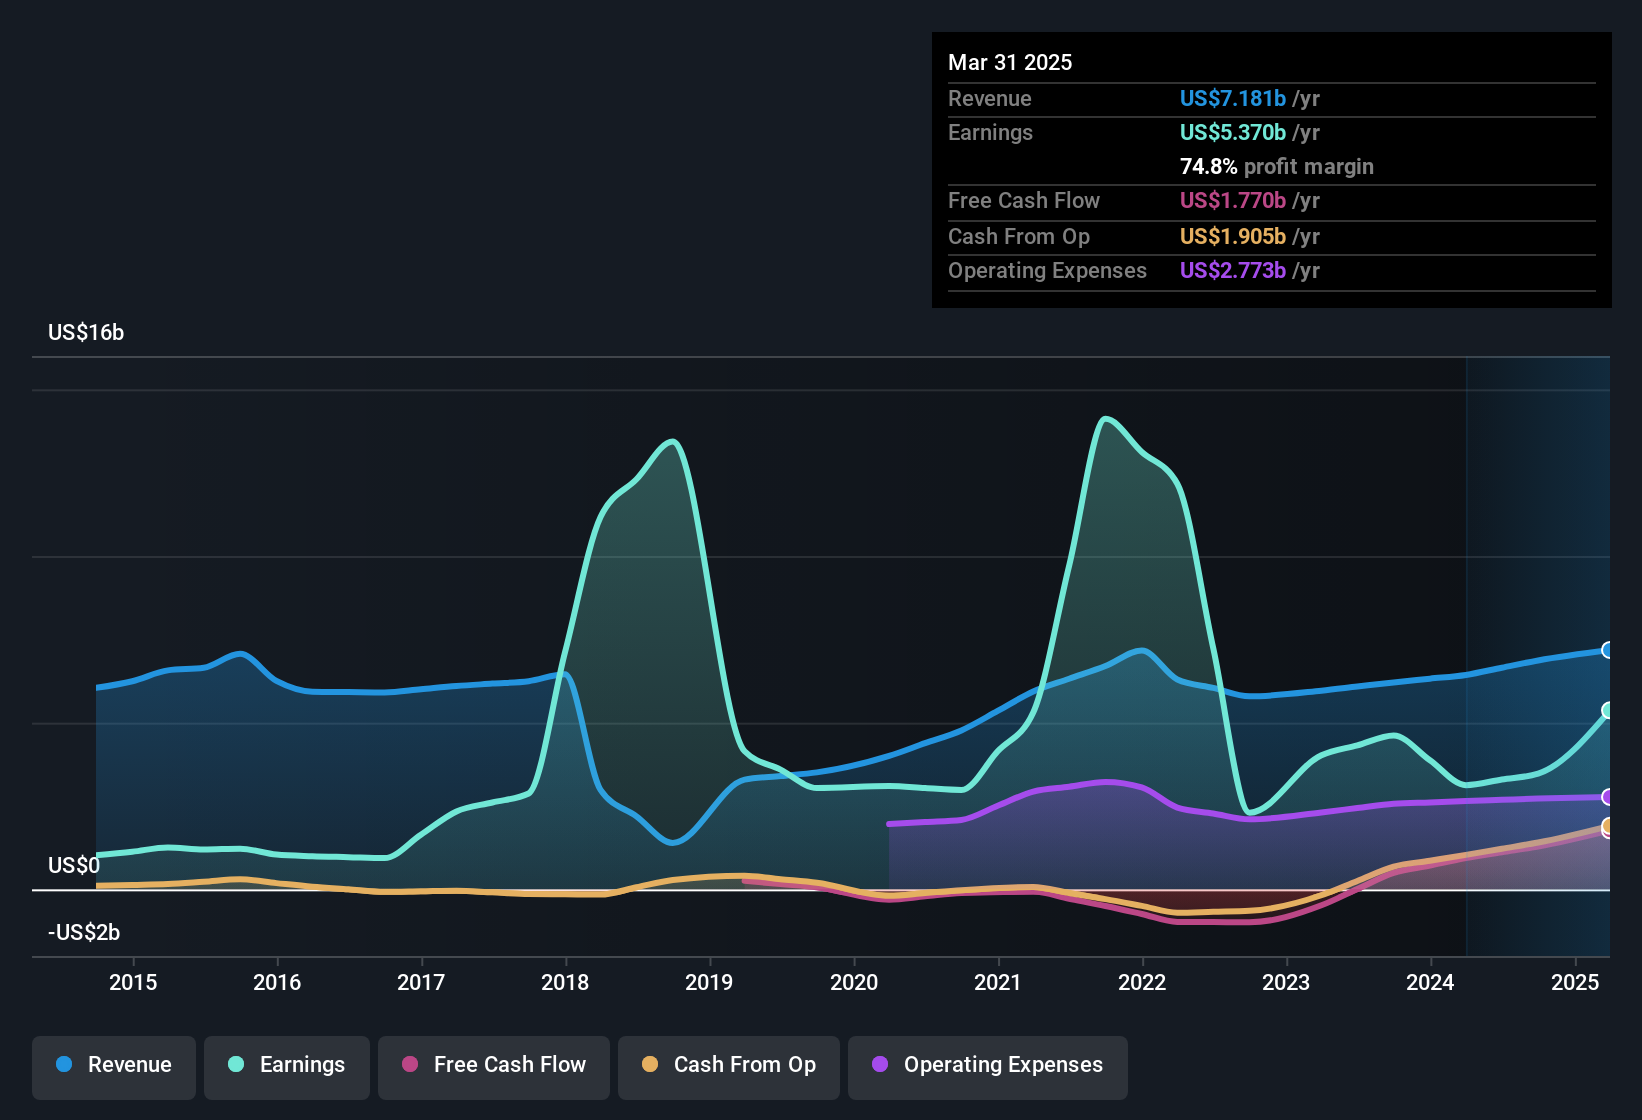
Task: Select the US$5.370b earnings figure
Action: [x=1232, y=132]
